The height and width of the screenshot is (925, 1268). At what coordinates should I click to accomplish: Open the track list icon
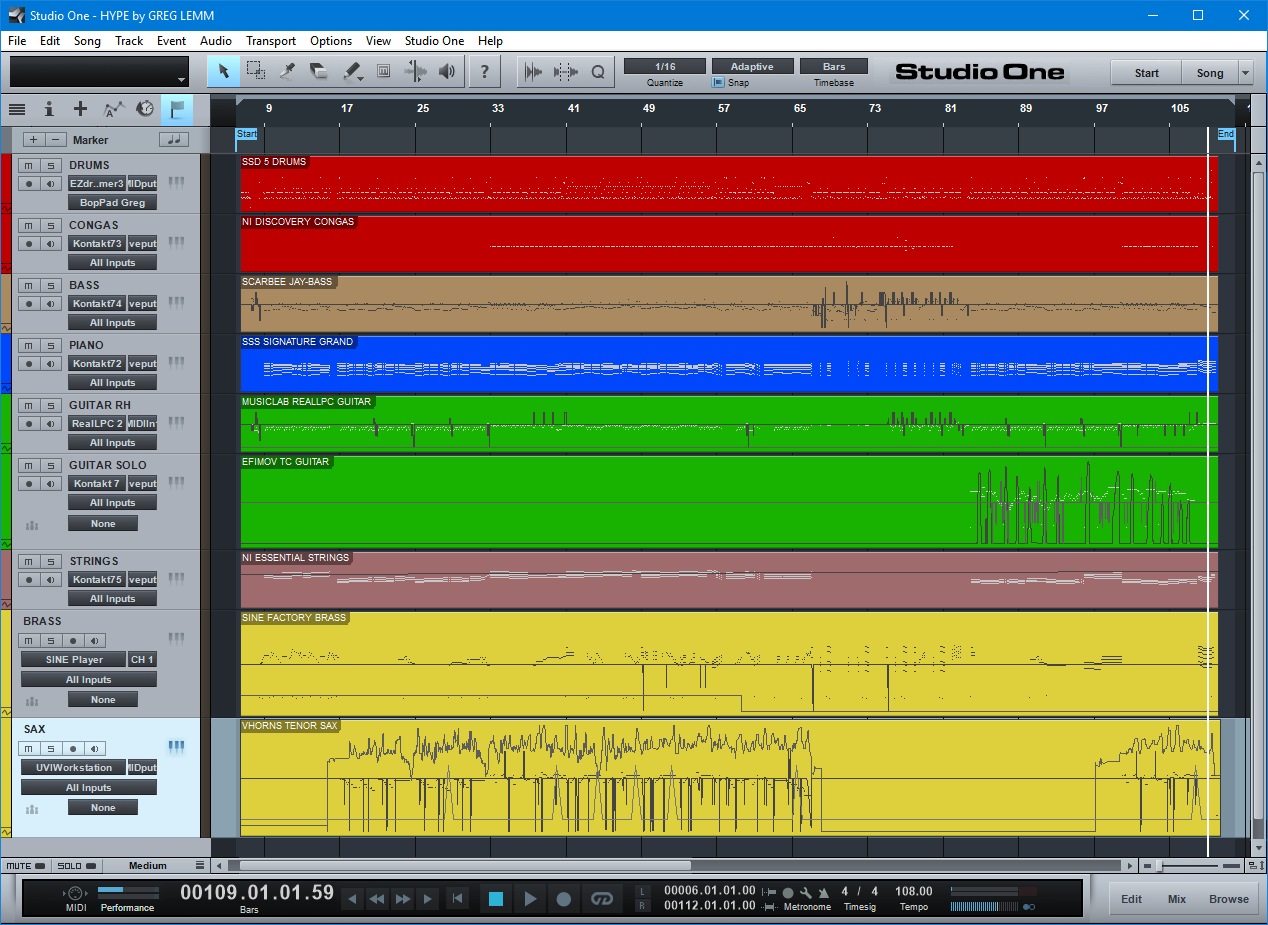(x=17, y=109)
